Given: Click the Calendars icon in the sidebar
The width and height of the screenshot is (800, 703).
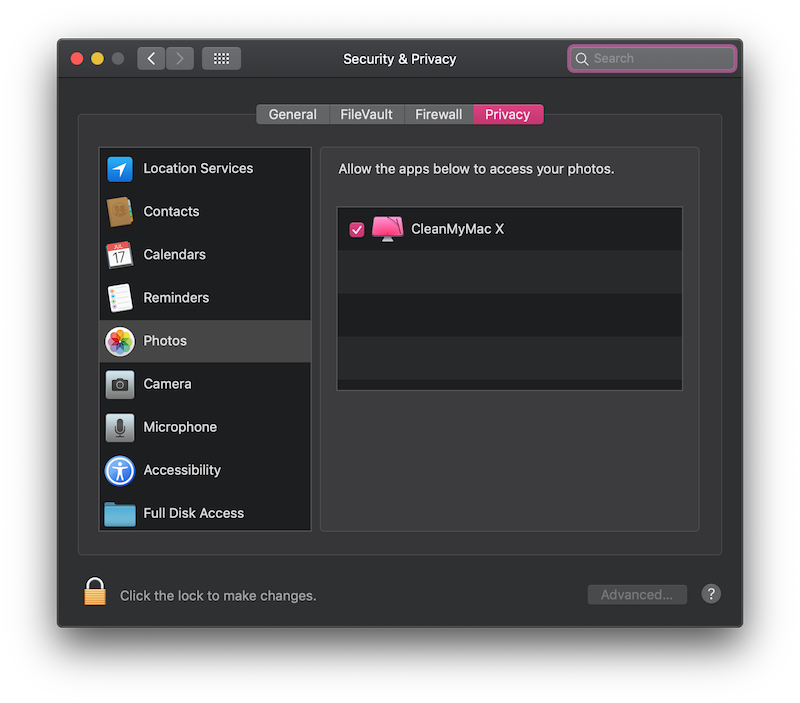Looking at the screenshot, I should pos(120,255).
